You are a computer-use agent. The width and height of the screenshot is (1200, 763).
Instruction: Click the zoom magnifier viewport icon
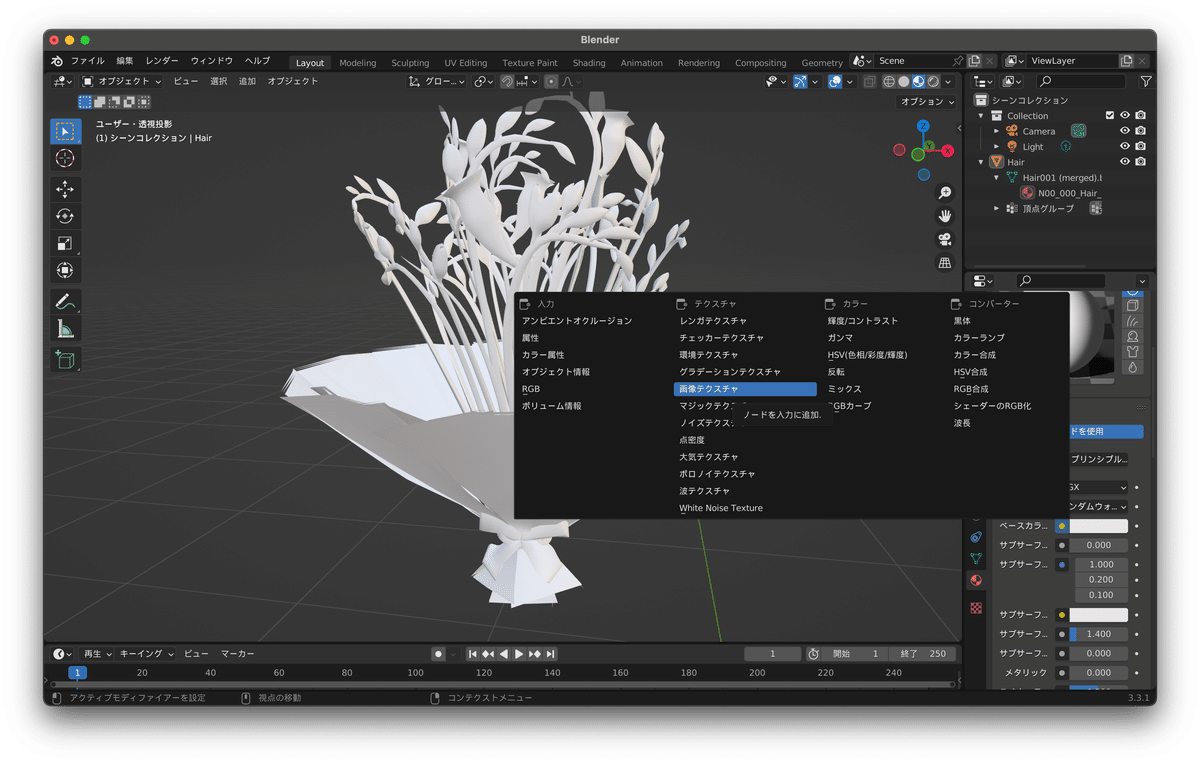[944, 193]
